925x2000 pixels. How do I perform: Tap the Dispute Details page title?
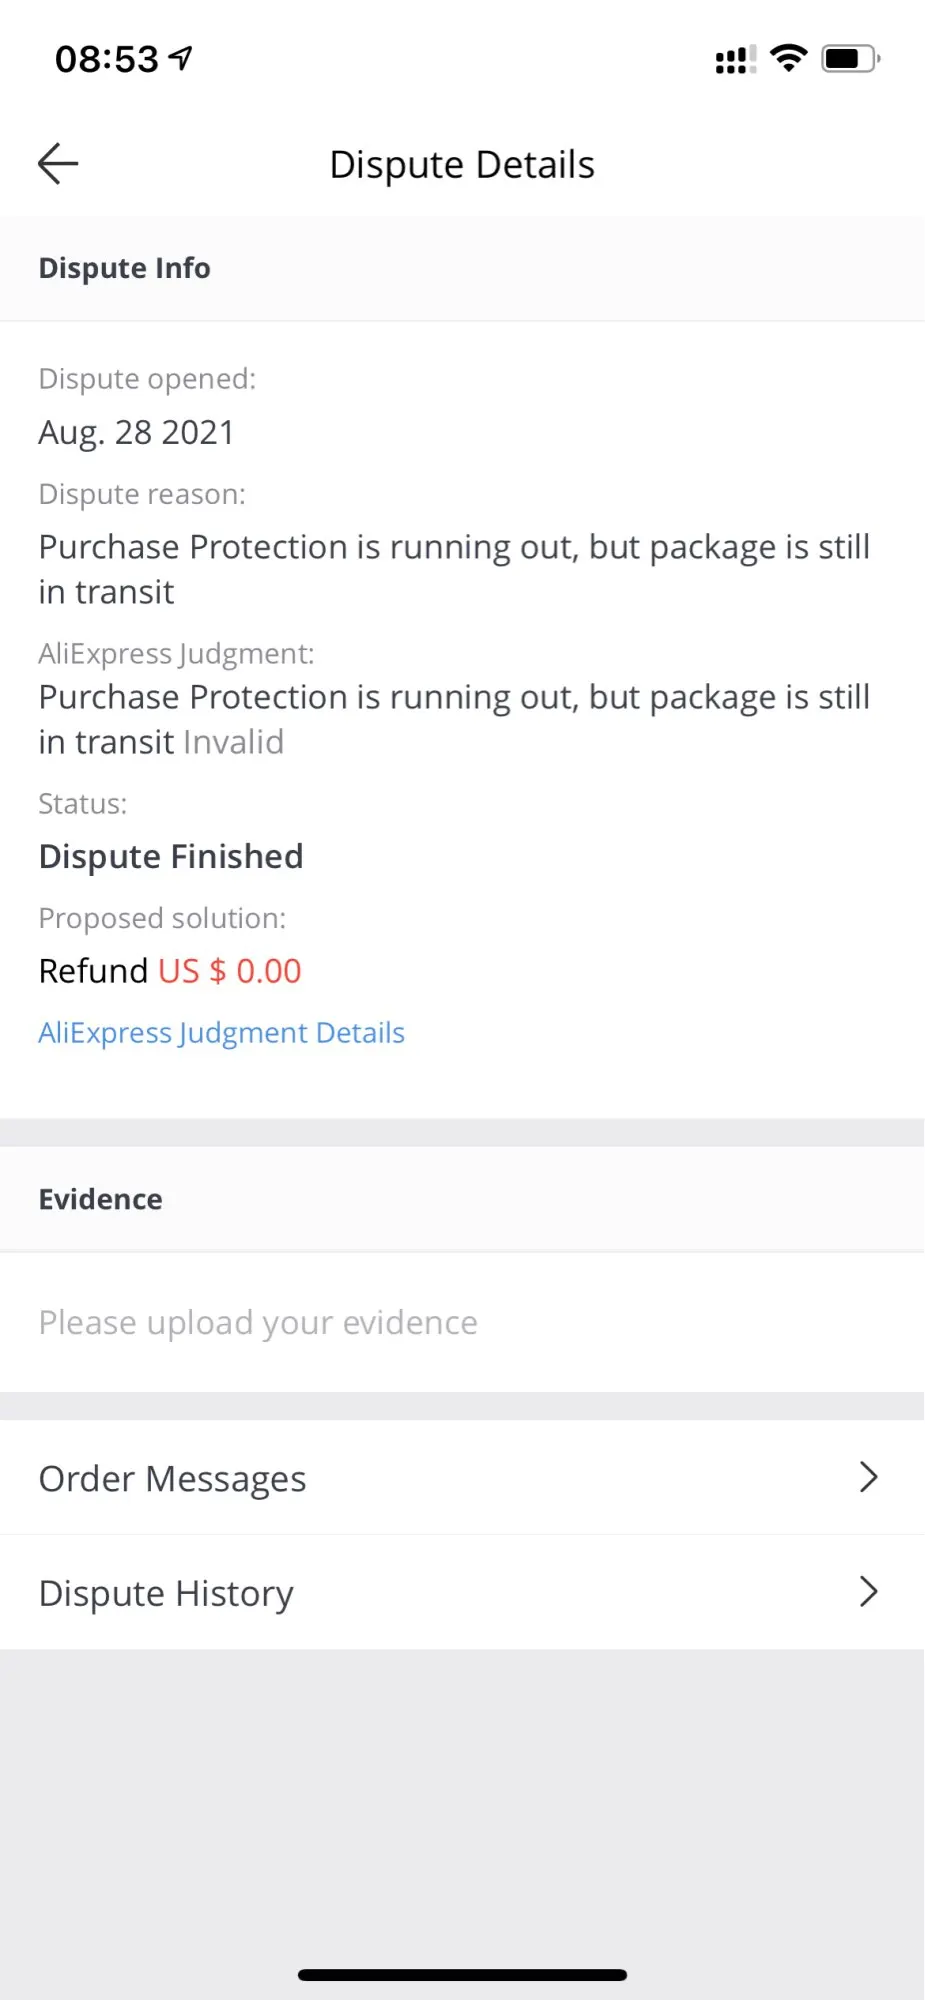462,165
